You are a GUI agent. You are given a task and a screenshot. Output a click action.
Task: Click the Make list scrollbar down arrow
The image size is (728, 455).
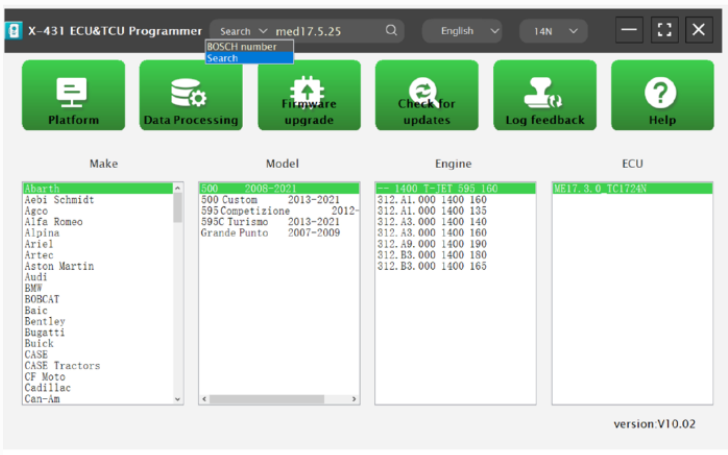point(179,399)
